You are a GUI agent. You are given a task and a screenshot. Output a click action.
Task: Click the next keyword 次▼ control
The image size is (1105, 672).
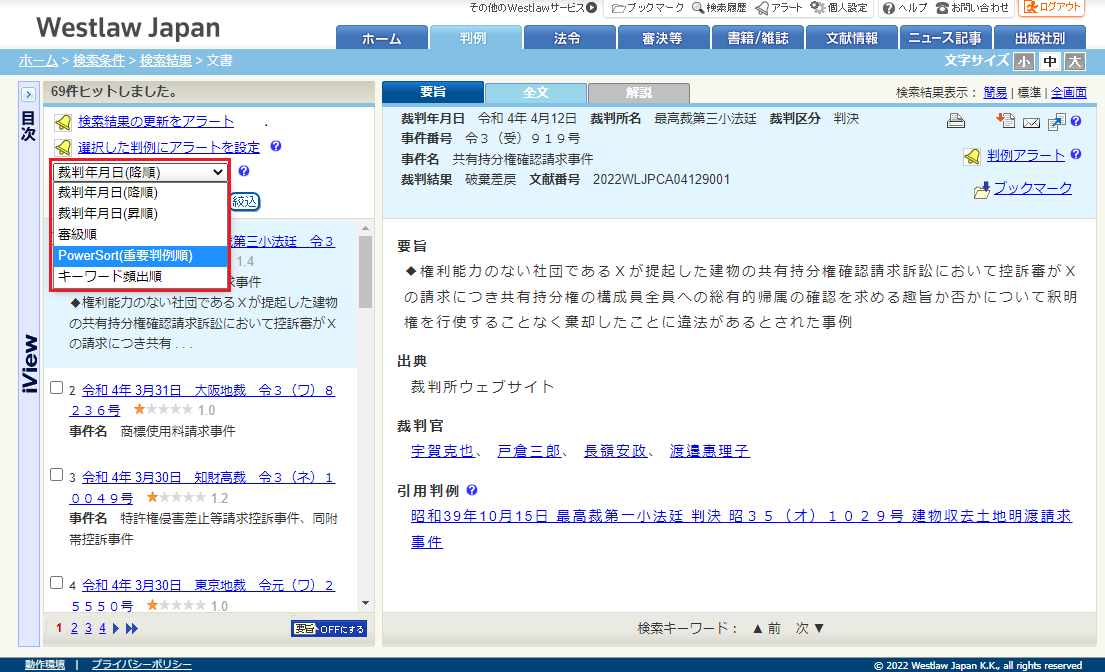pos(810,628)
